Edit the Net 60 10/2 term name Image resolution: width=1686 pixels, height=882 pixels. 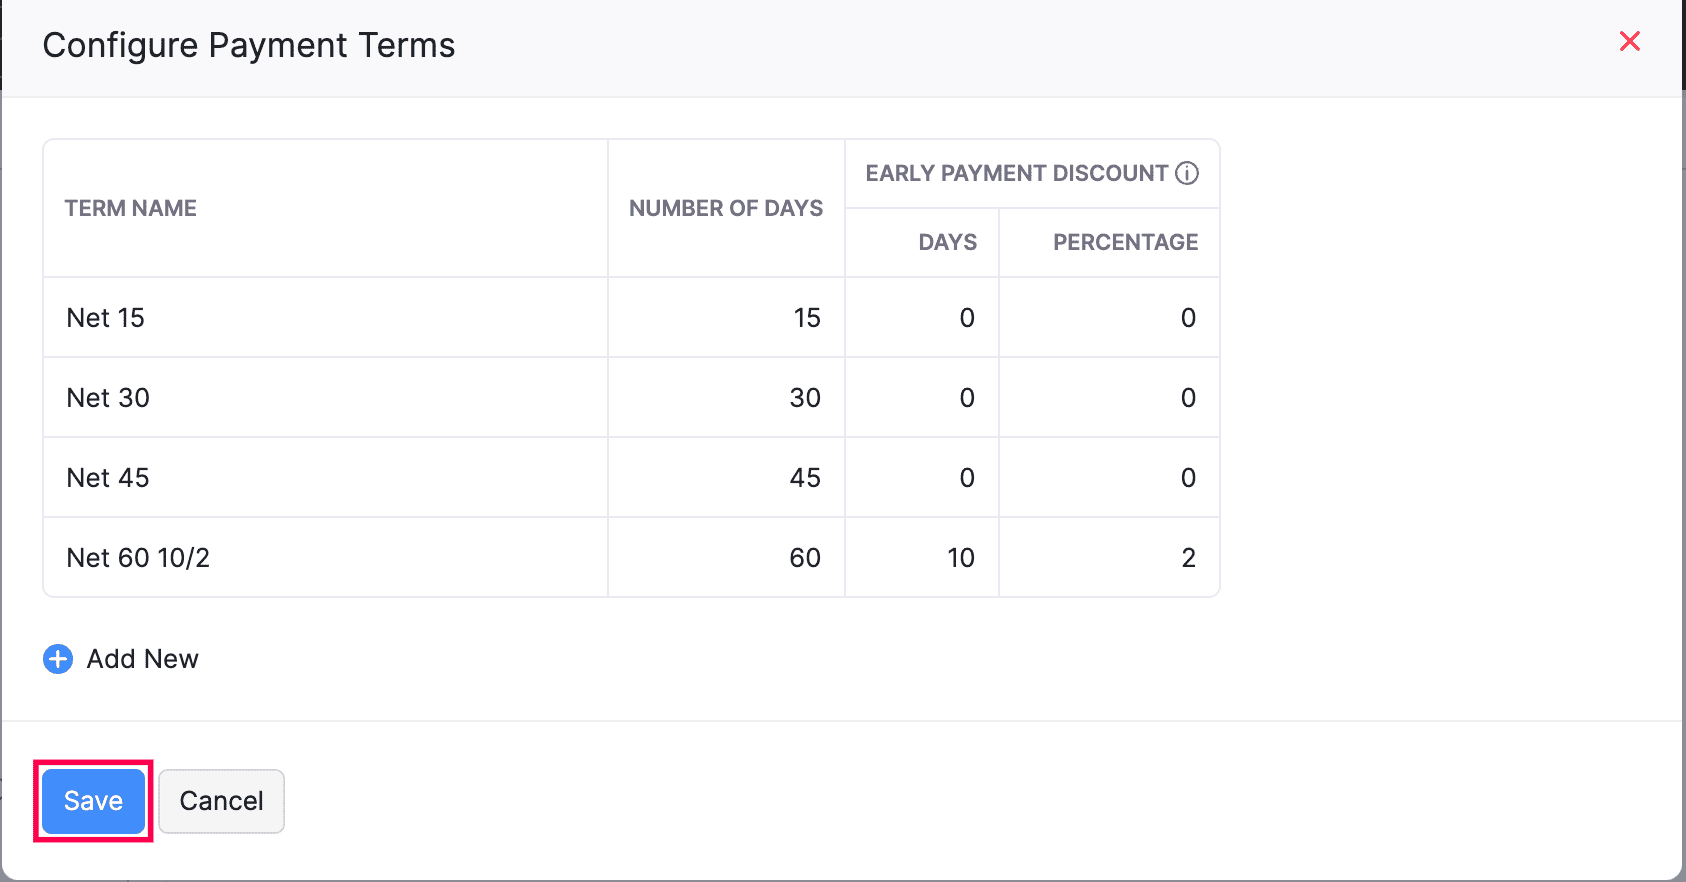[325, 558]
